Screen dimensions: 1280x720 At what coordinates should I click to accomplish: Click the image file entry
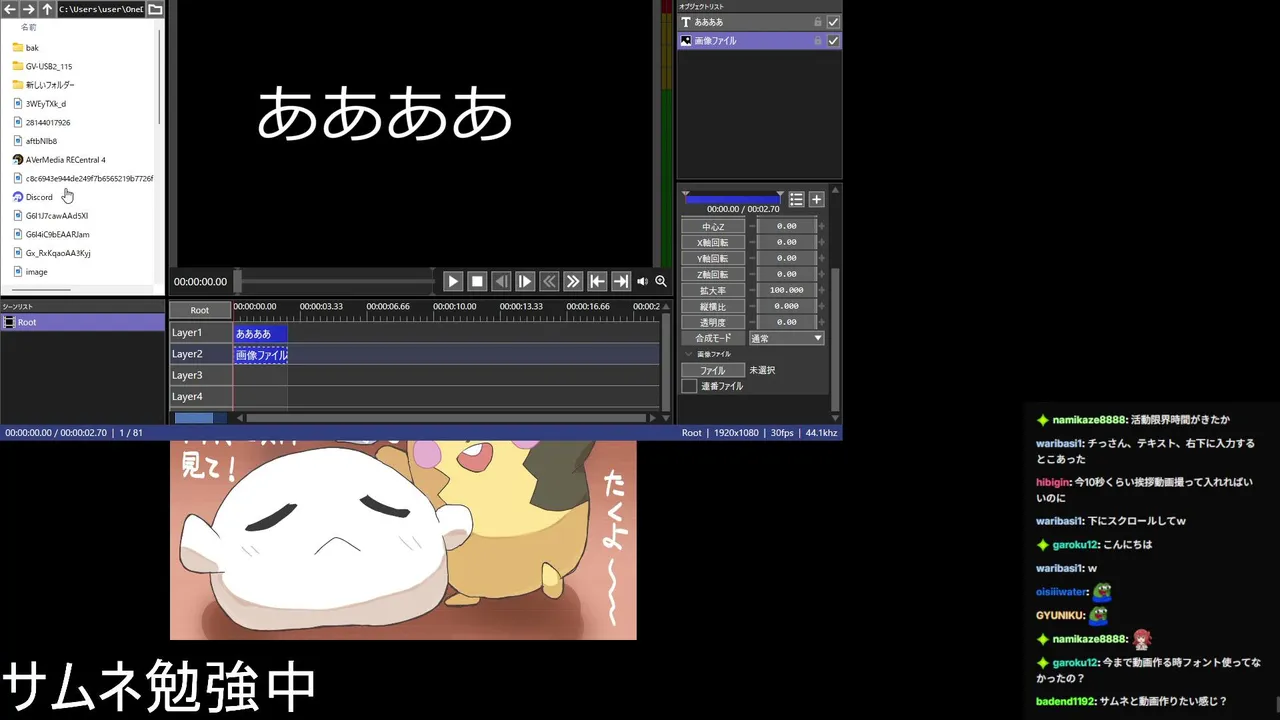30,272
